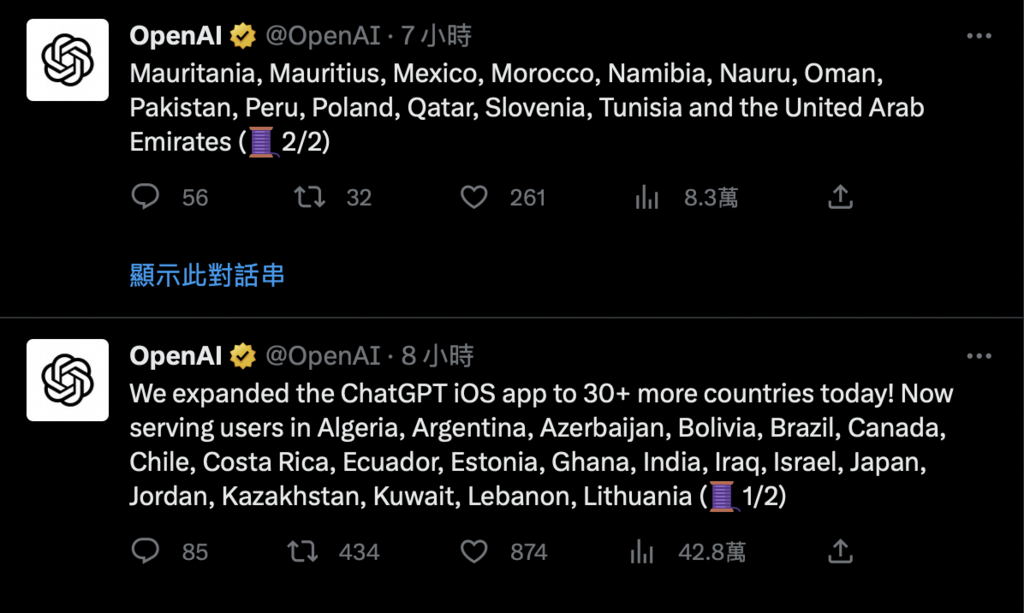Open the 8 小時 timestamp link

tap(437, 356)
